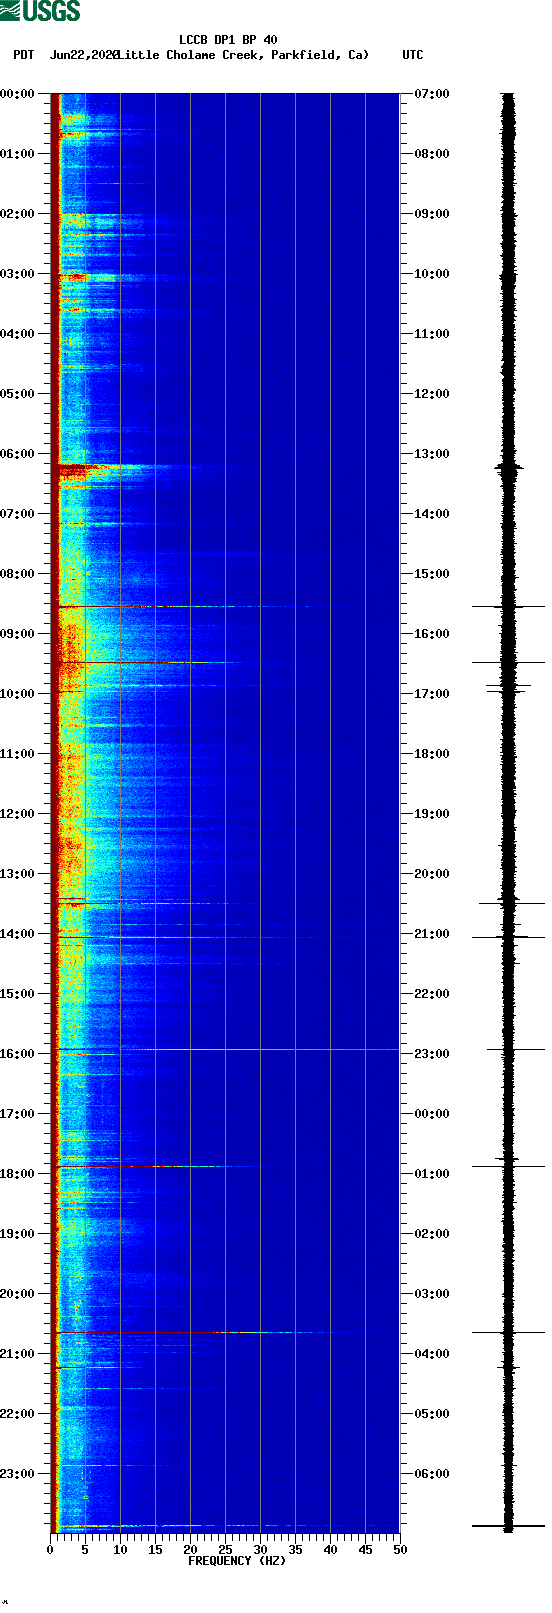Click the 19:00 label on UTC axis
Screen dimensions: 552x1613
tap(432, 814)
